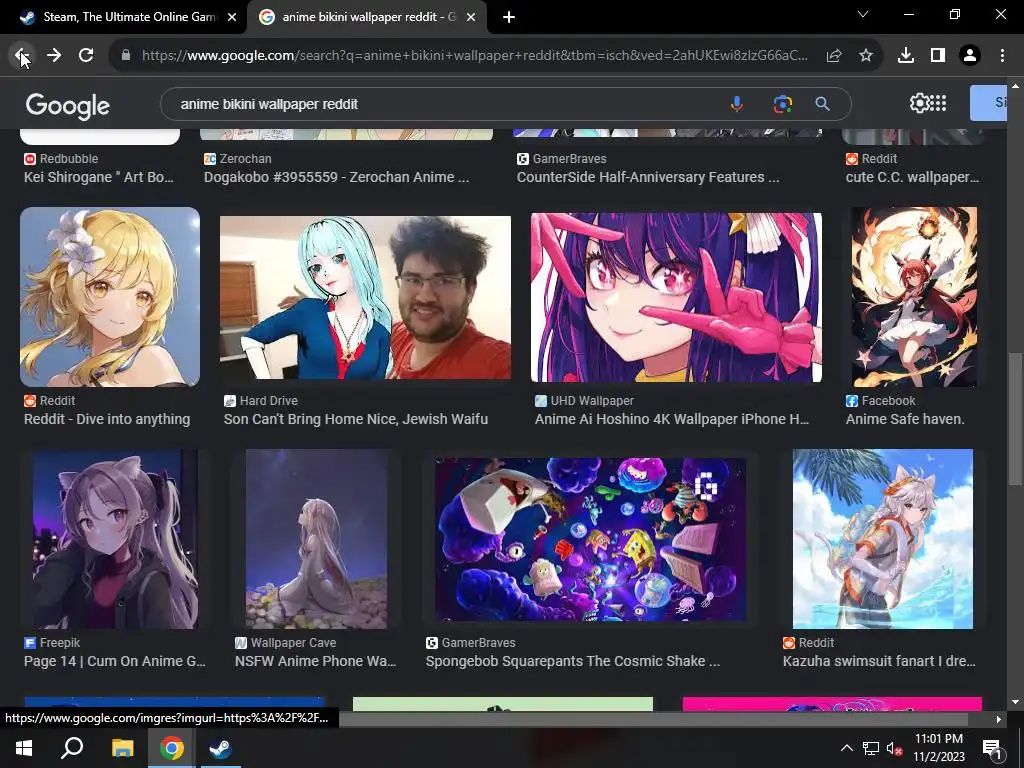Click the horizontal scrollbar right arrow
This screenshot has width=1024, height=768.
pos(999,719)
